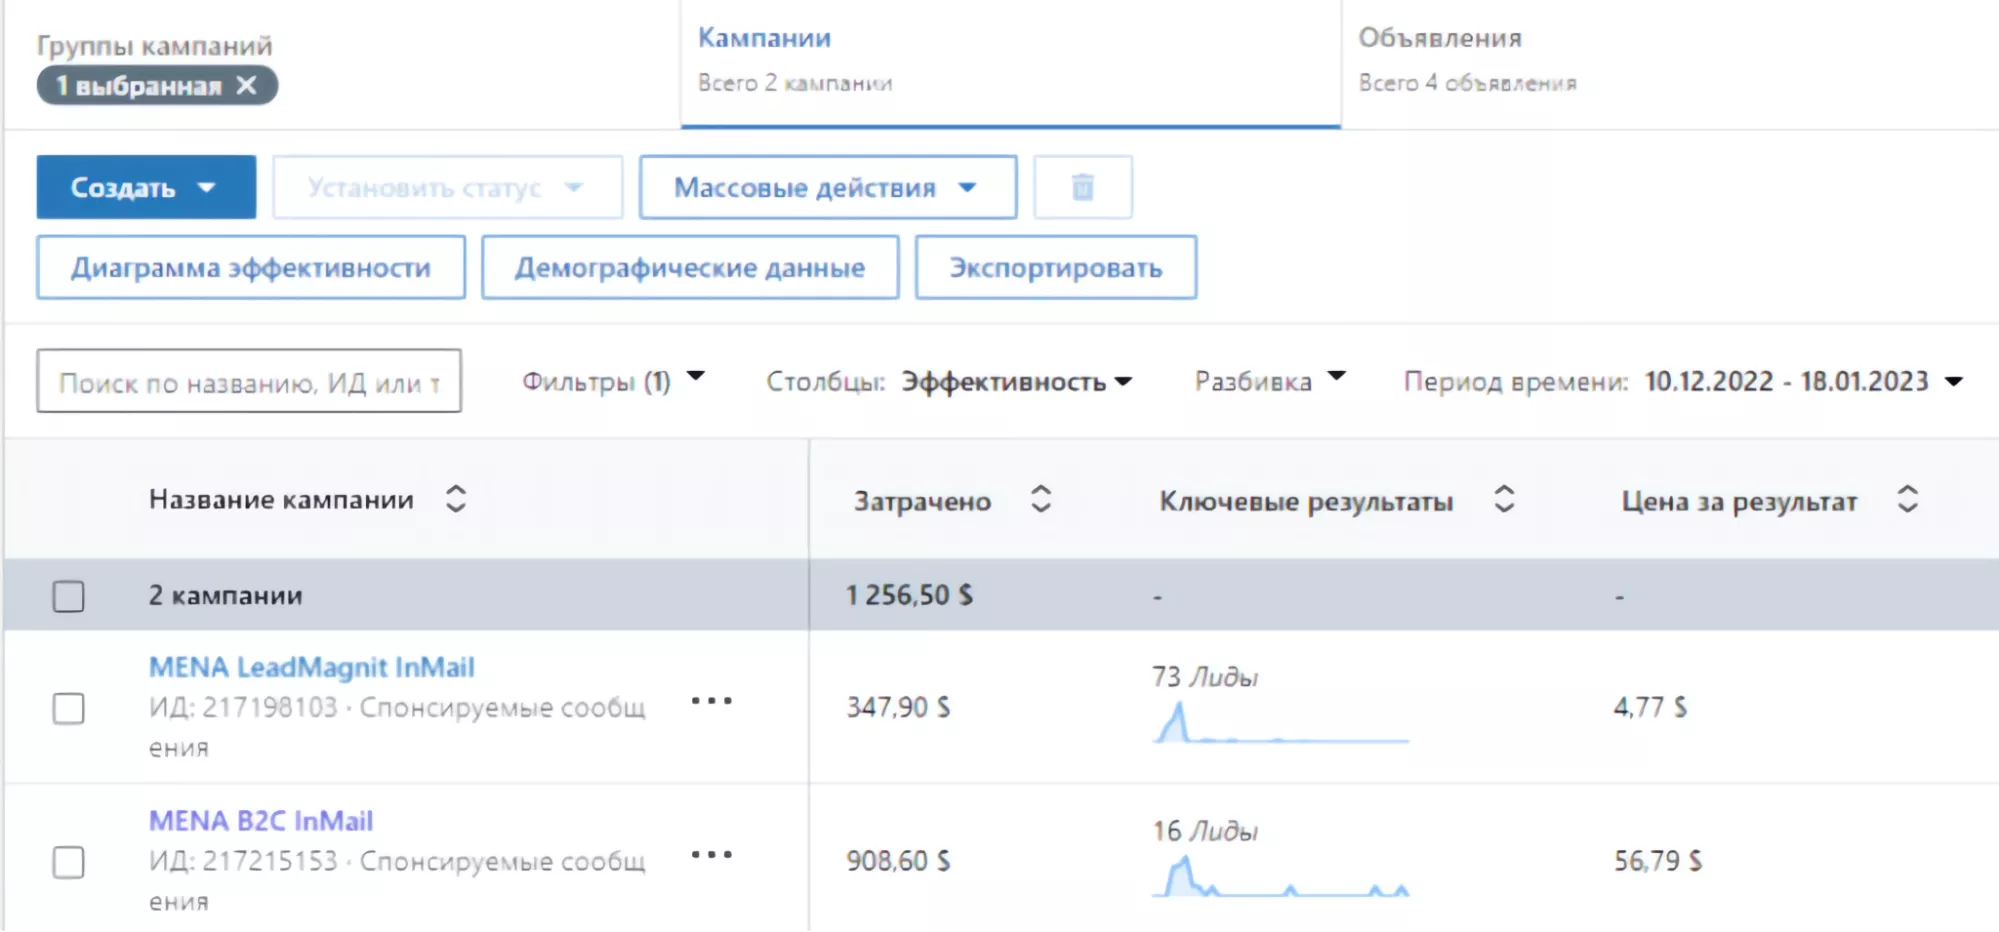Sort by 'Цена за результат' column arrows

point(1908,499)
